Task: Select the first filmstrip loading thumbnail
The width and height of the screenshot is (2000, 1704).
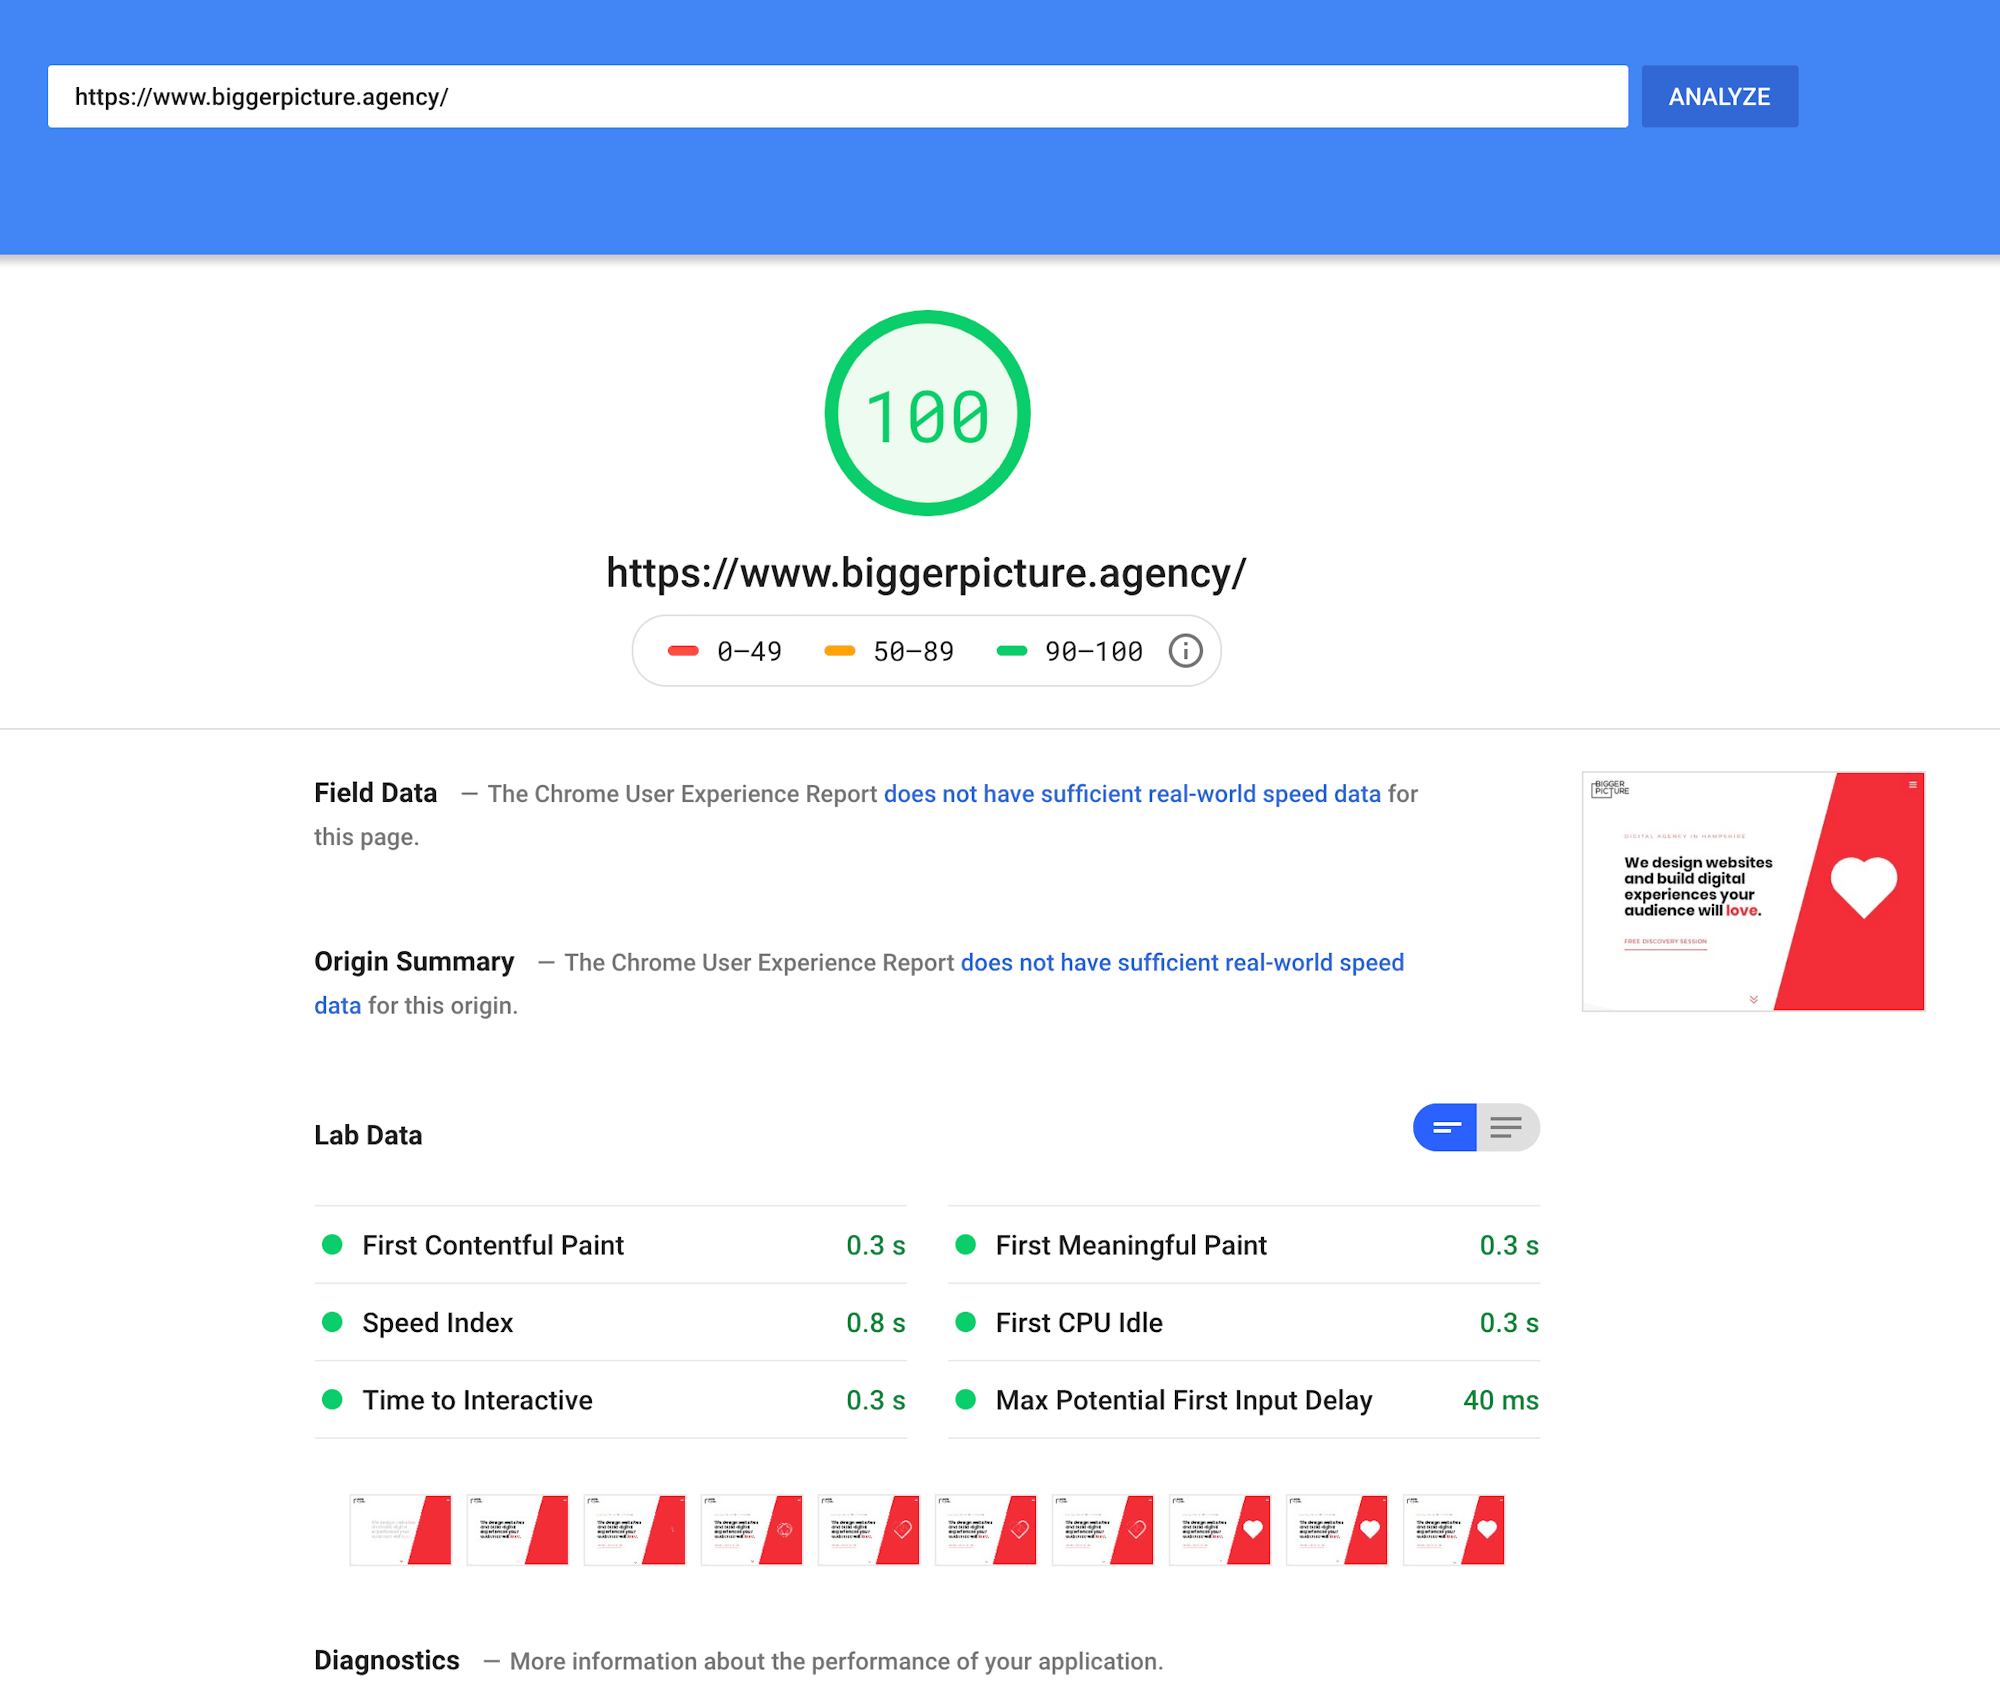Action: pyautogui.click(x=400, y=1530)
